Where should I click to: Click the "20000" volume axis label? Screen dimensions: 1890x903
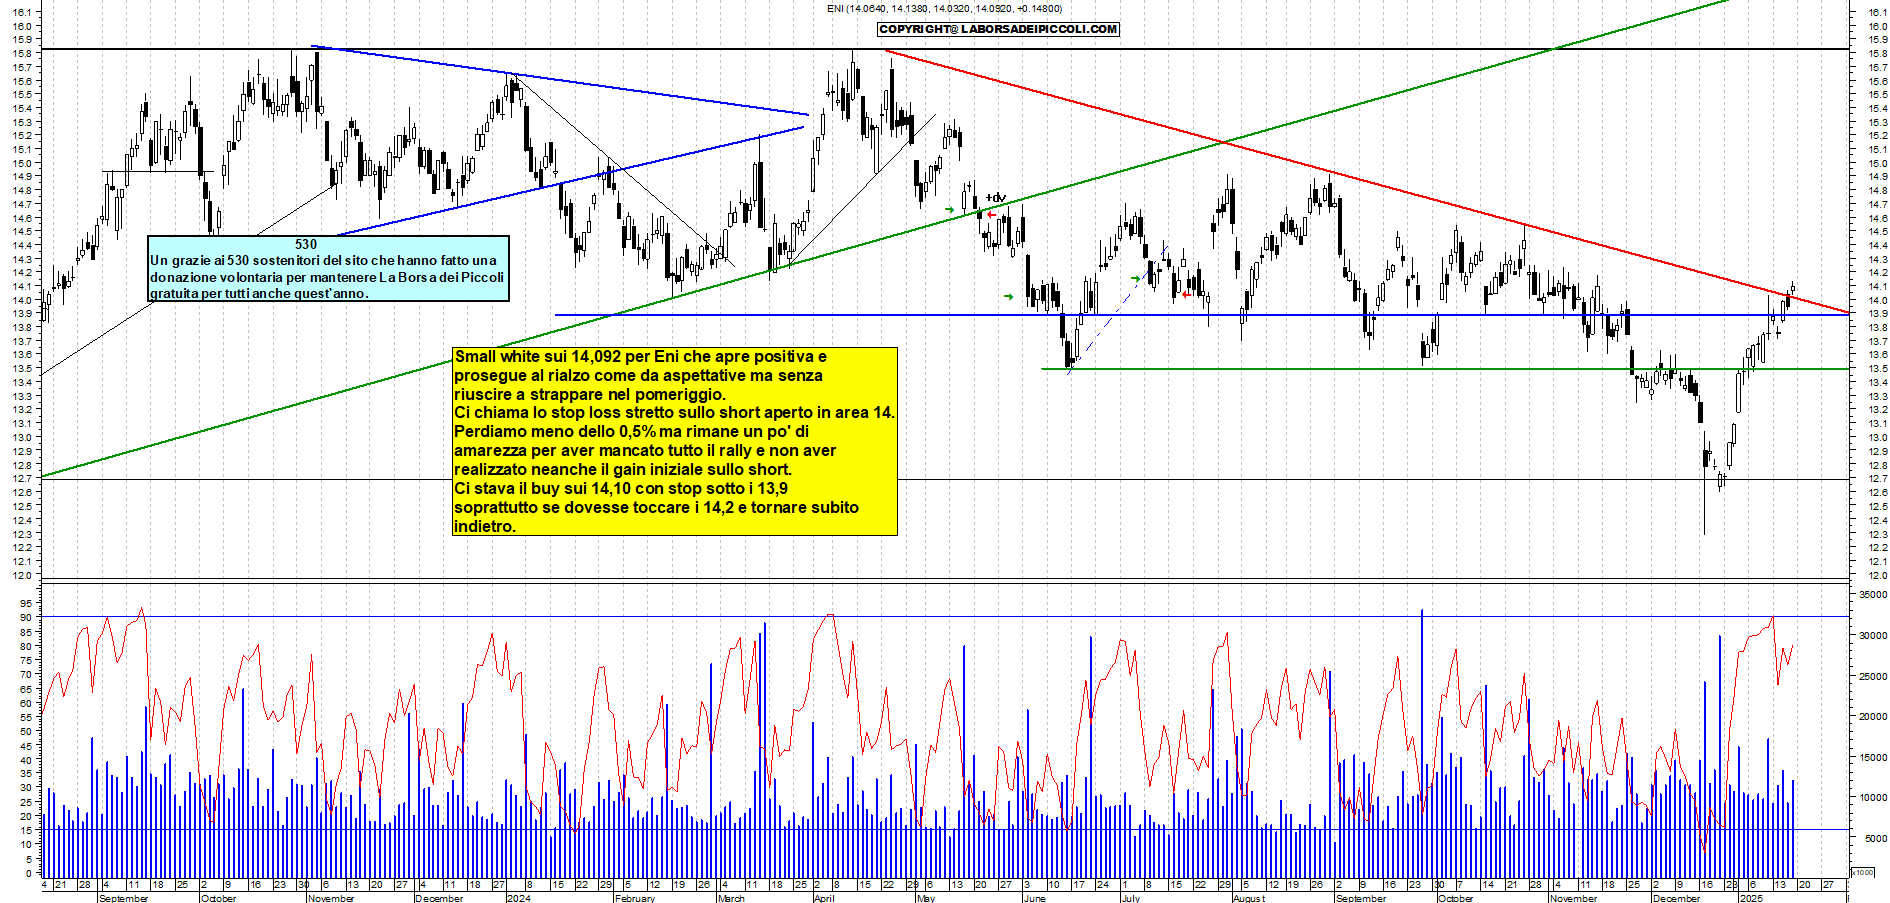coord(1873,716)
